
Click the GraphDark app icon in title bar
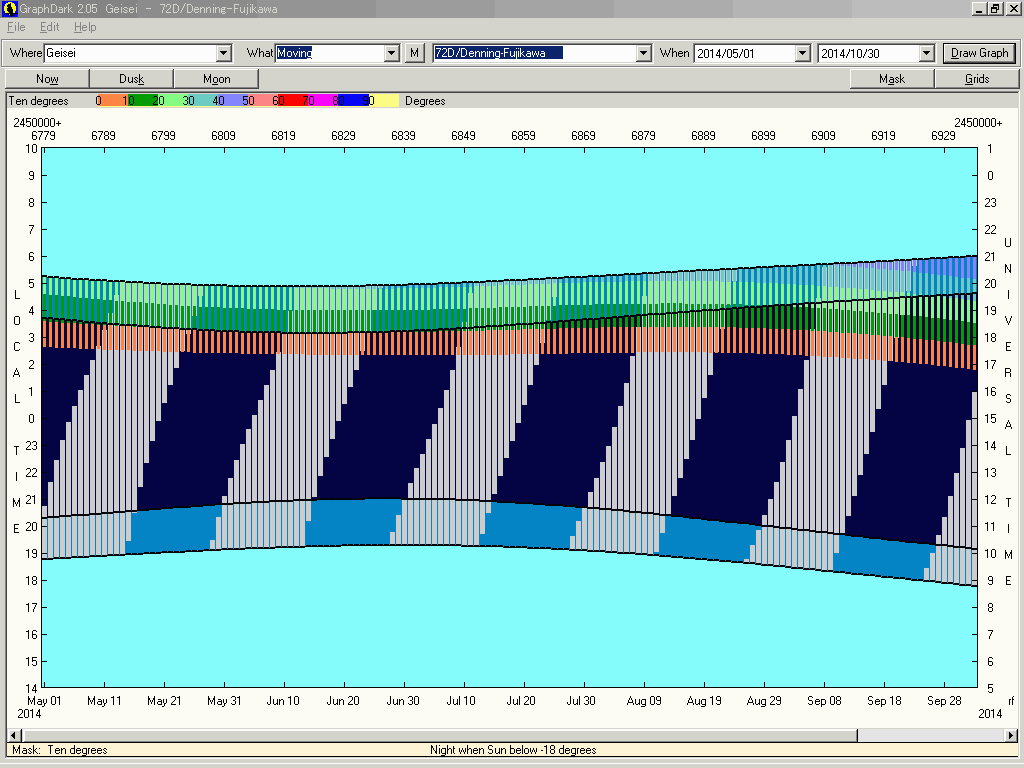pos(9,9)
